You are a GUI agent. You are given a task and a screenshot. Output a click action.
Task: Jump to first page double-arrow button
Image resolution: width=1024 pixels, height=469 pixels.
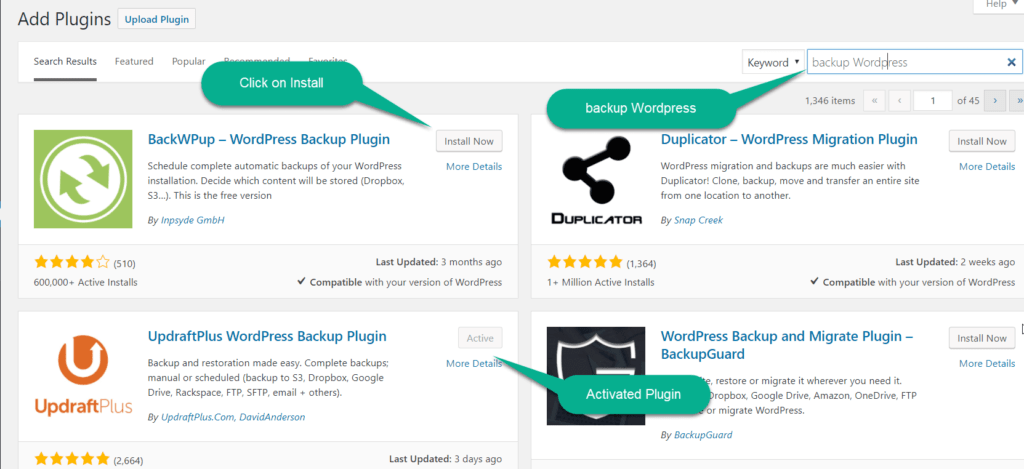(x=874, y=101)
